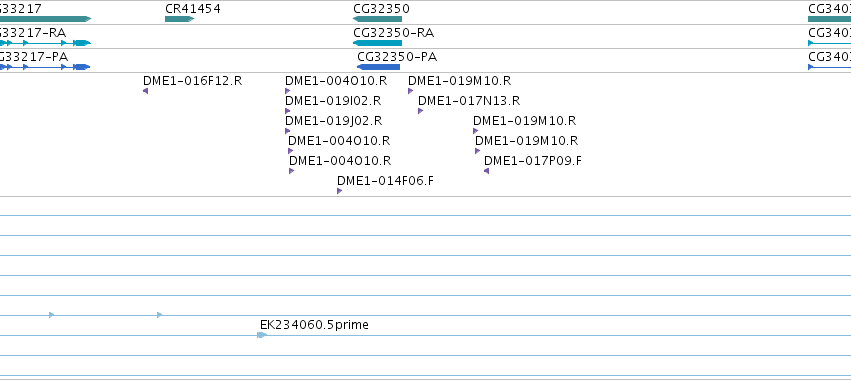Click the DME1-016F12.R arrowhead marker
Viewport: 851px width, 380px height.
[x=145, y=91]
